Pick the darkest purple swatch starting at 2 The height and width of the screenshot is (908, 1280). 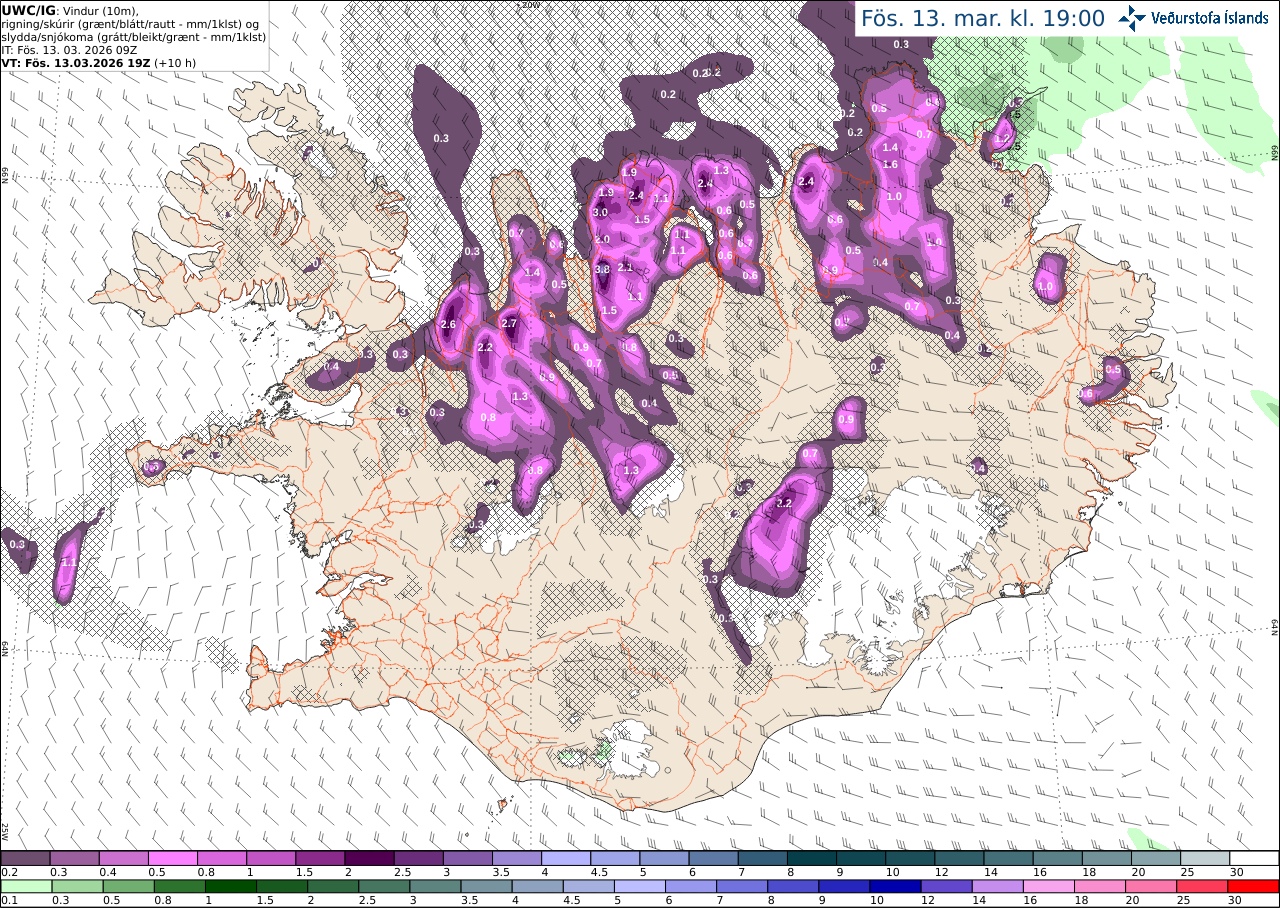pos(369,858)
